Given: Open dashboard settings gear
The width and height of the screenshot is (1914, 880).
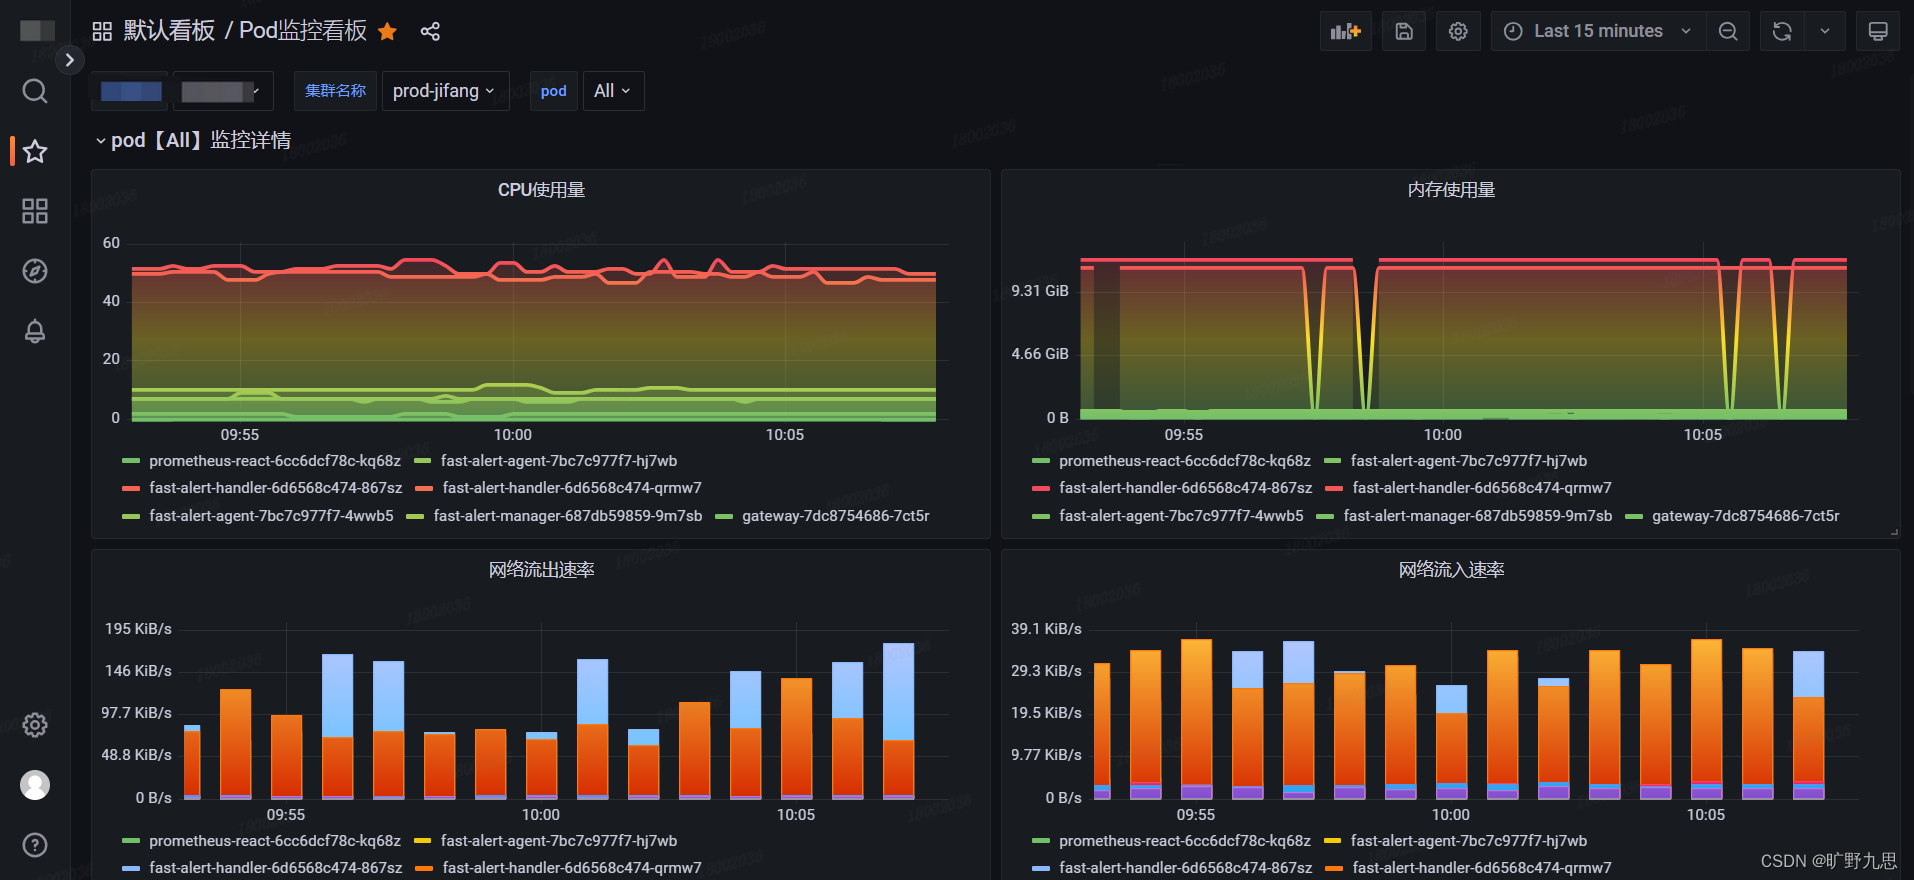Looking at the screenshot, I should click(x=1458, y=31).
